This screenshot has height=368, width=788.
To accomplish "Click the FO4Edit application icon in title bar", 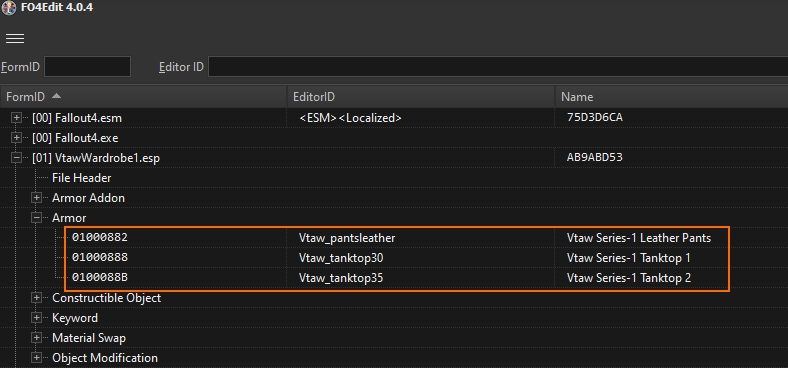I will point(8,8).
